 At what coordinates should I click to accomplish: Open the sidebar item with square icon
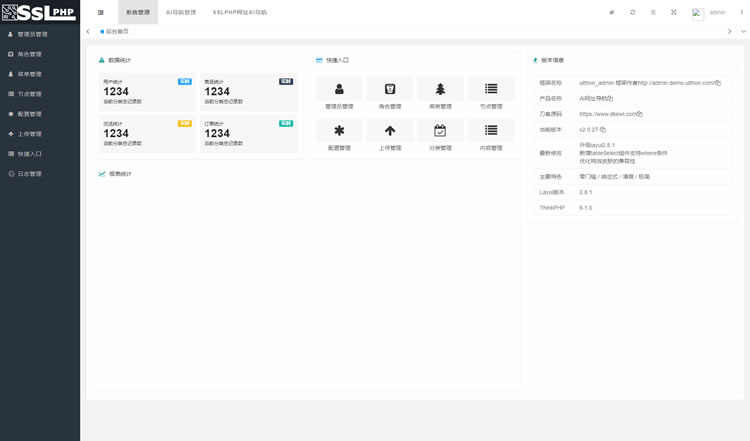40,55
